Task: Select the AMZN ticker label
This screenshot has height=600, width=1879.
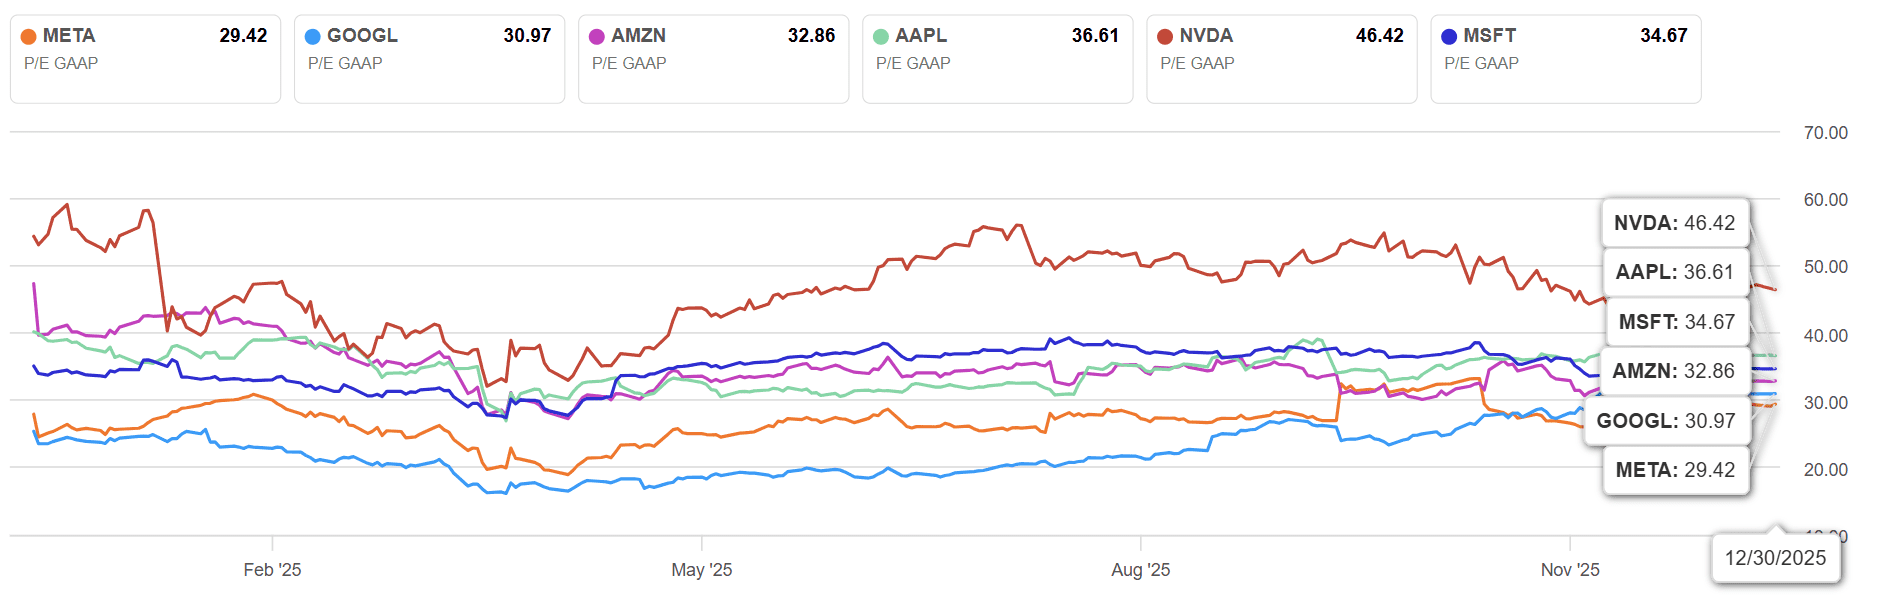Action: click(638, 36)
